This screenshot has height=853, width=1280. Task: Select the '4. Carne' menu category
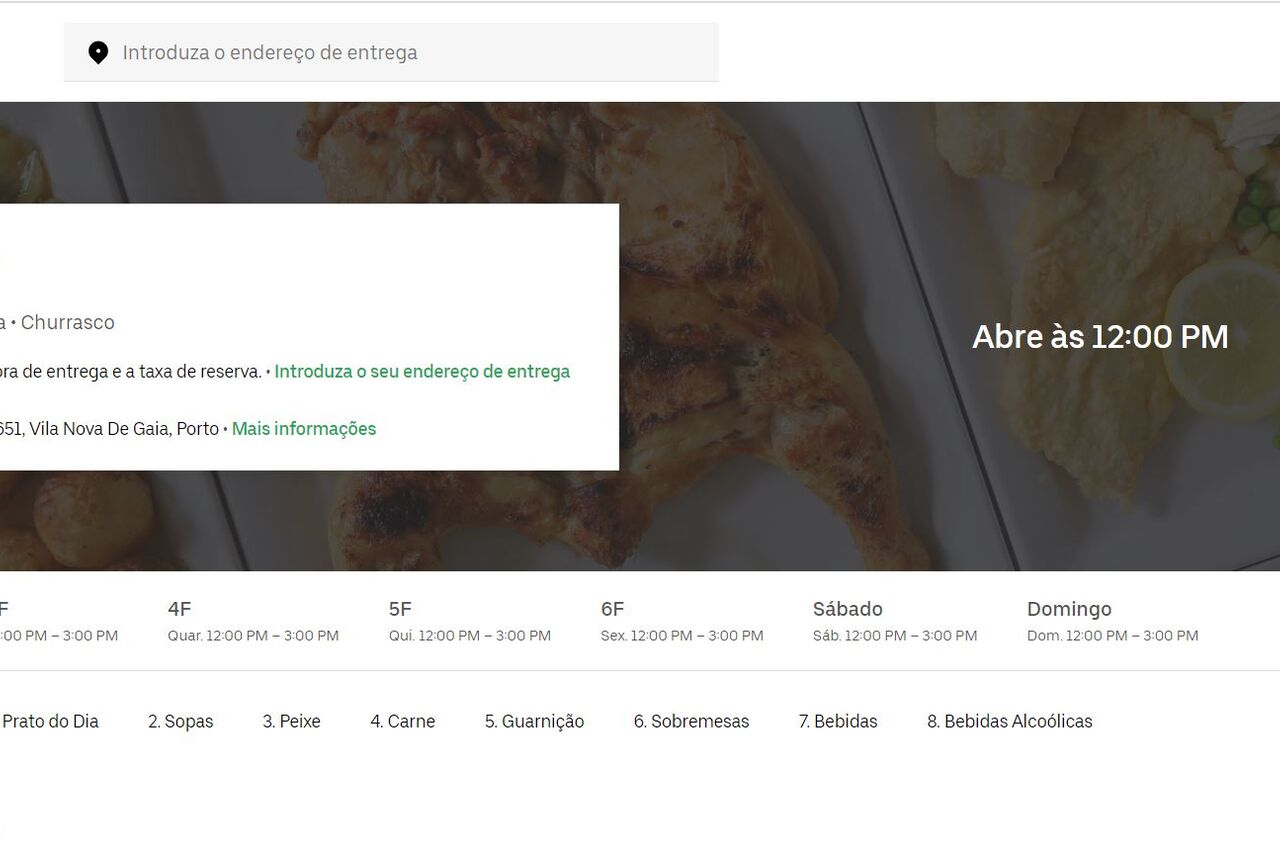tap(402, 721)
